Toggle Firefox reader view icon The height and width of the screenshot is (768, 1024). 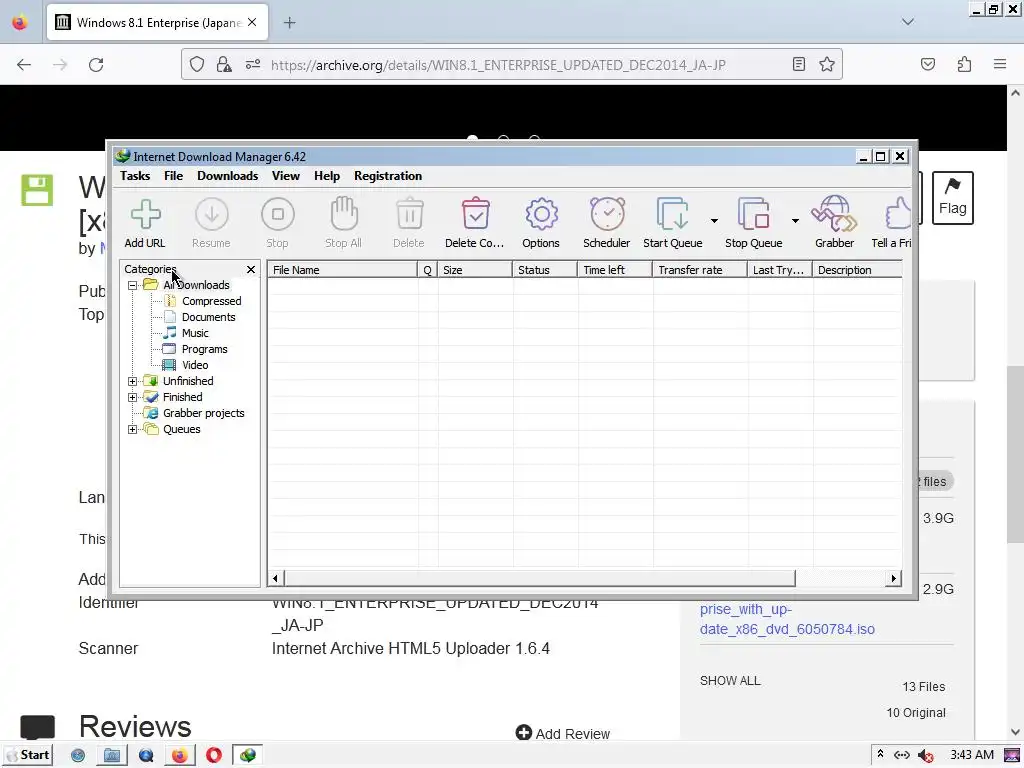tap(798, 64)
